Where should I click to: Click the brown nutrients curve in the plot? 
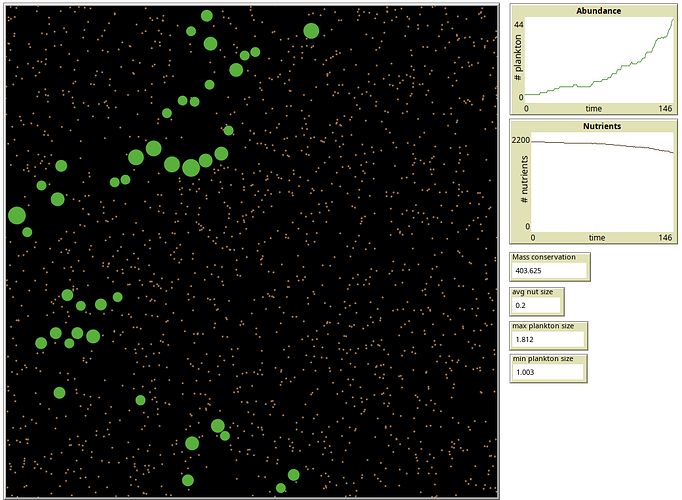tap(602, 143)
